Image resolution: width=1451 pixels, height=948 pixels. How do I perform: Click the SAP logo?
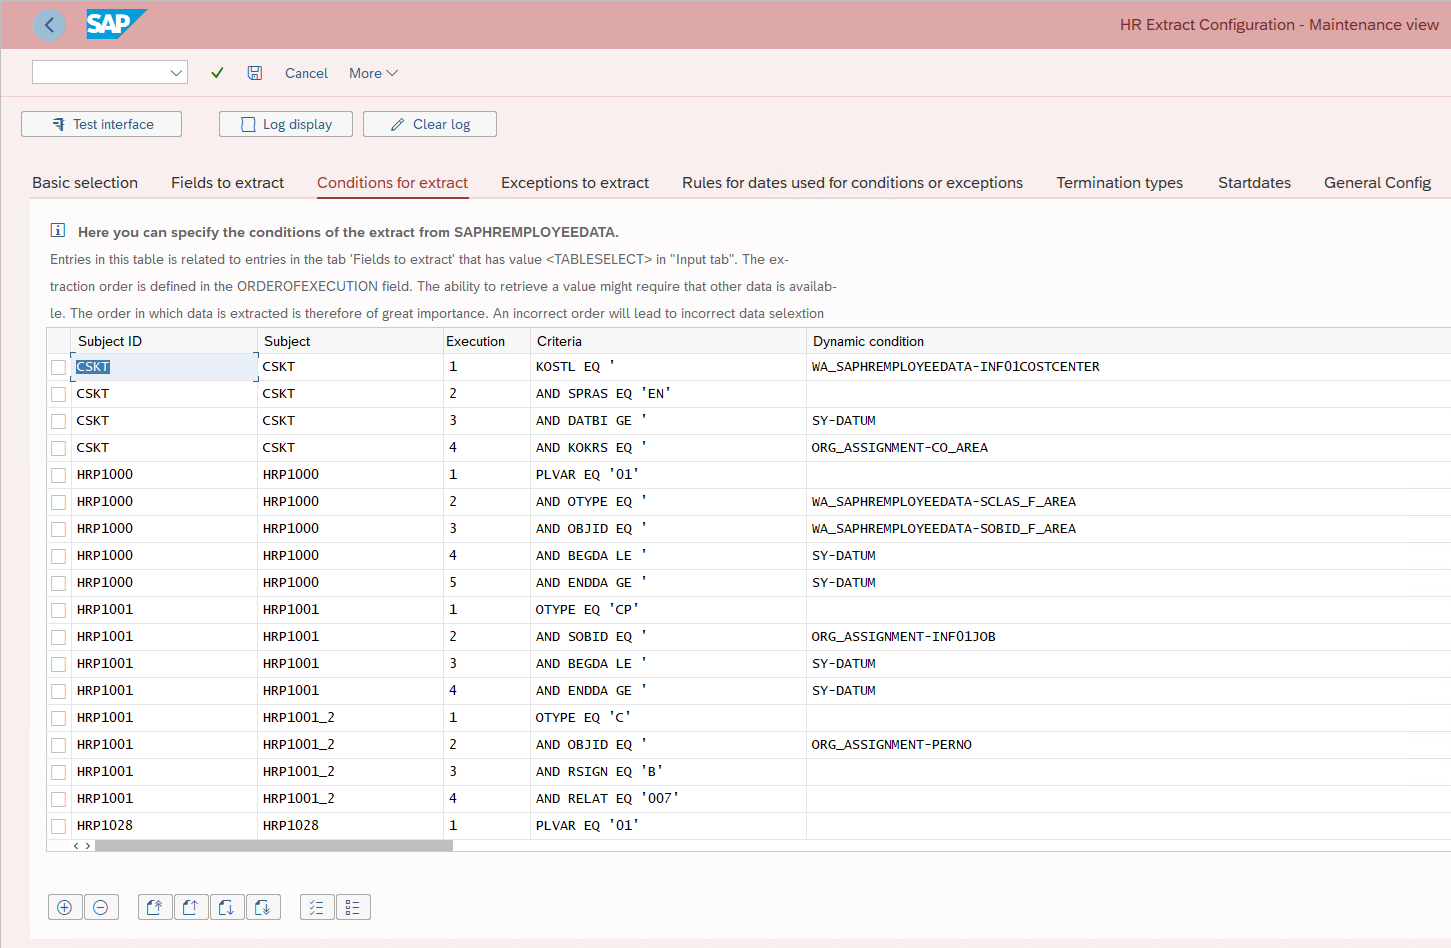point(116,24)
